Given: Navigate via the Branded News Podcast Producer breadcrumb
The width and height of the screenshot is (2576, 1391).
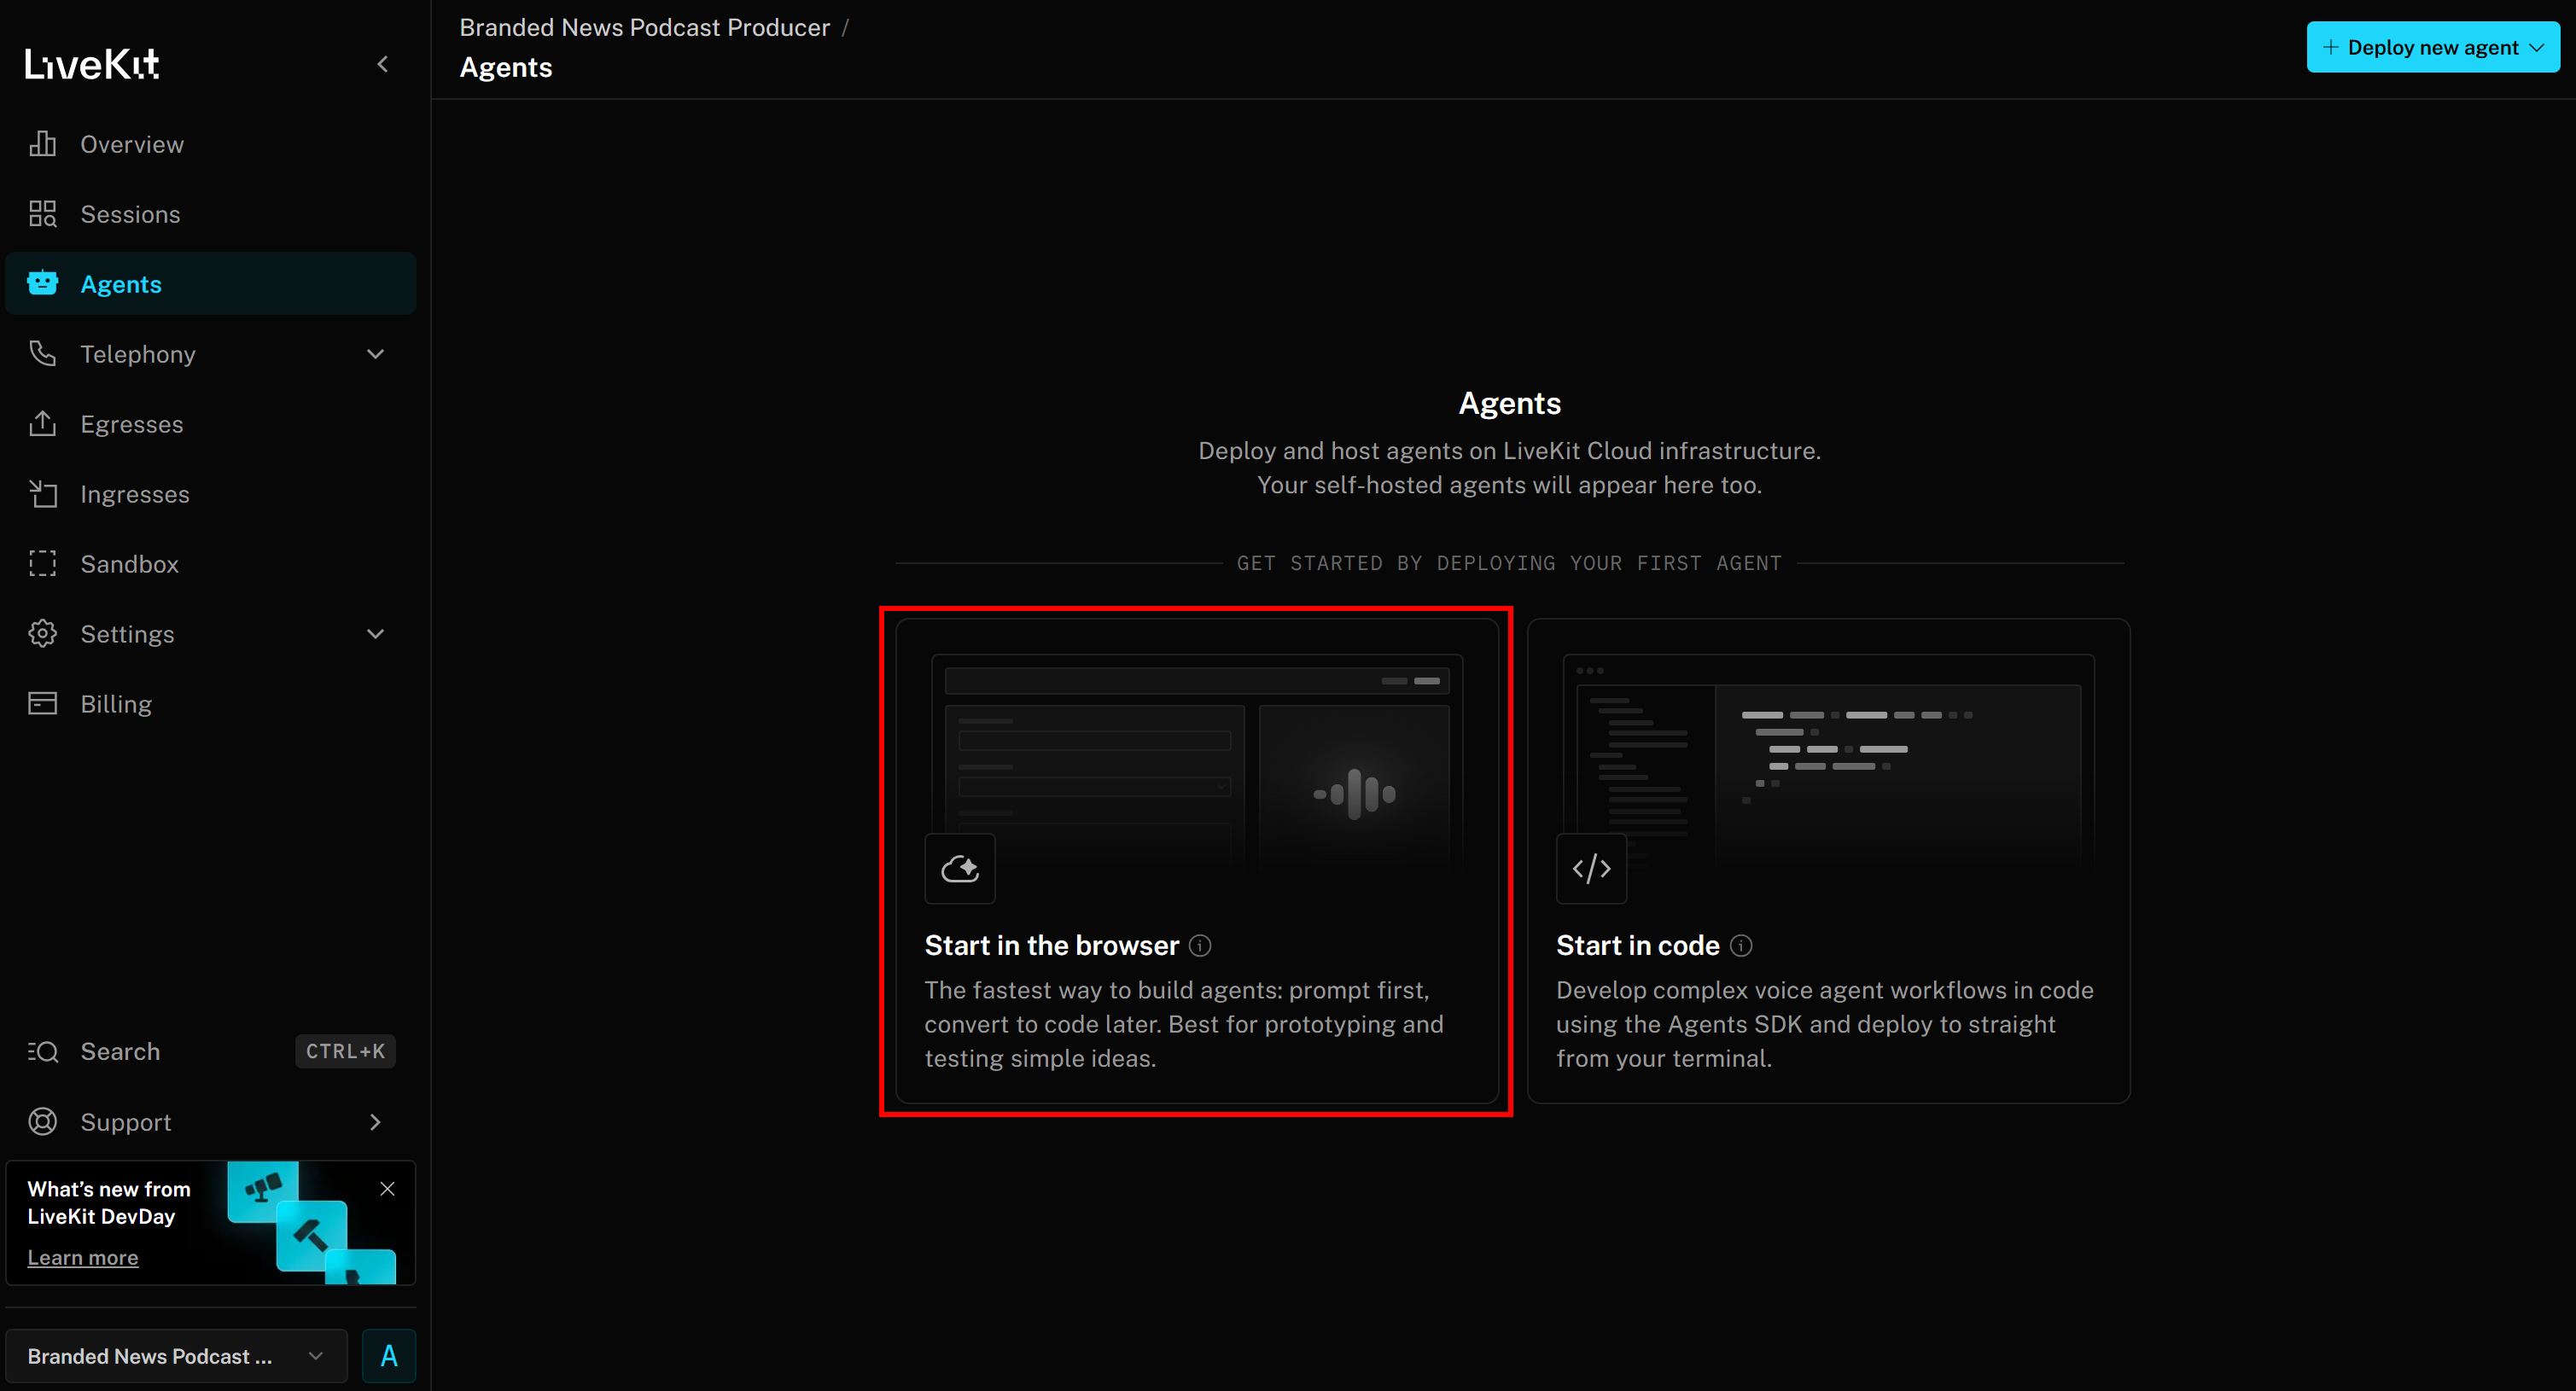Looking at the screenshot, I should point(644,27).
